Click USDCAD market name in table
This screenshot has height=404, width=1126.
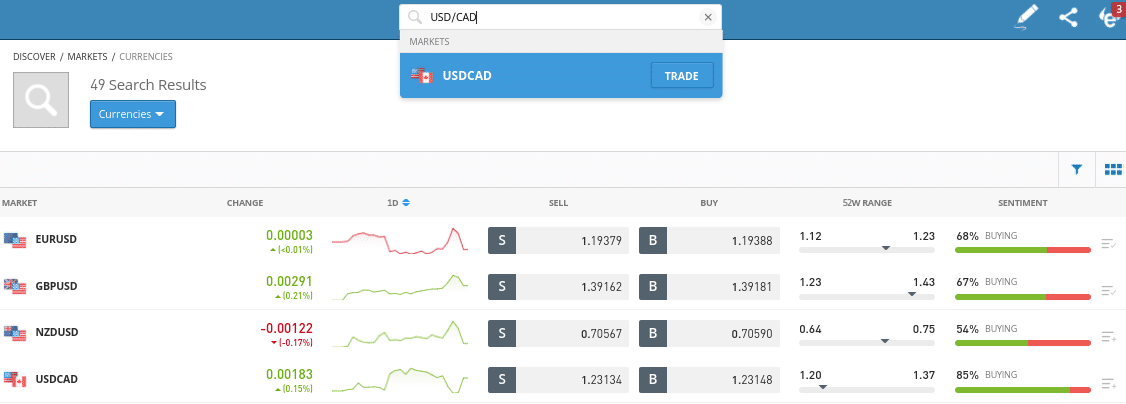(x=57, y=379)
